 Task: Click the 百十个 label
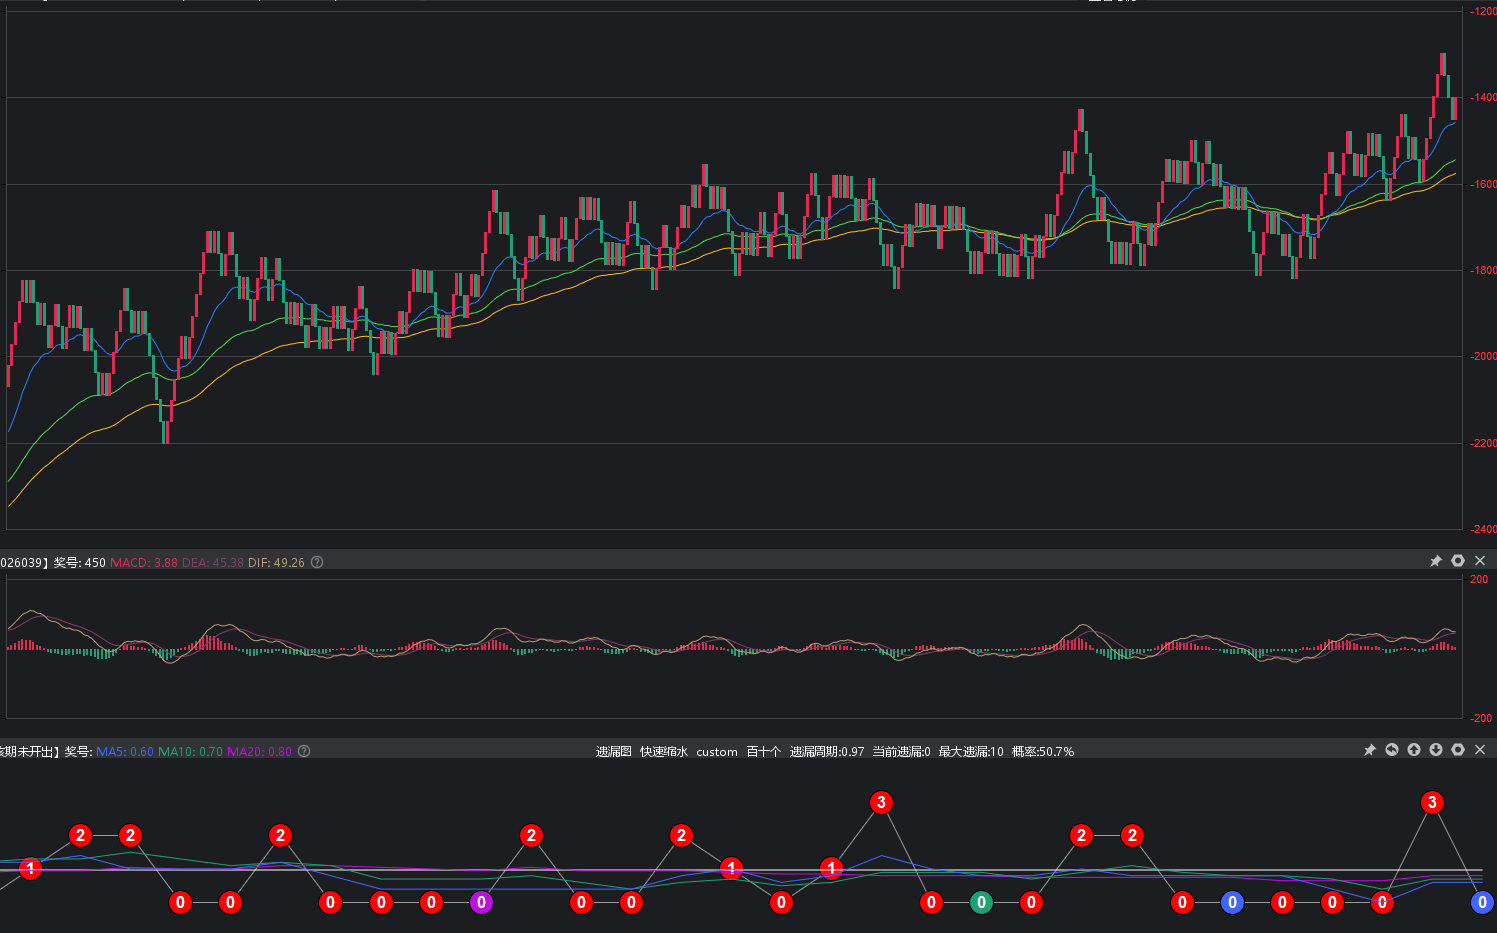(x=763, y=751)
